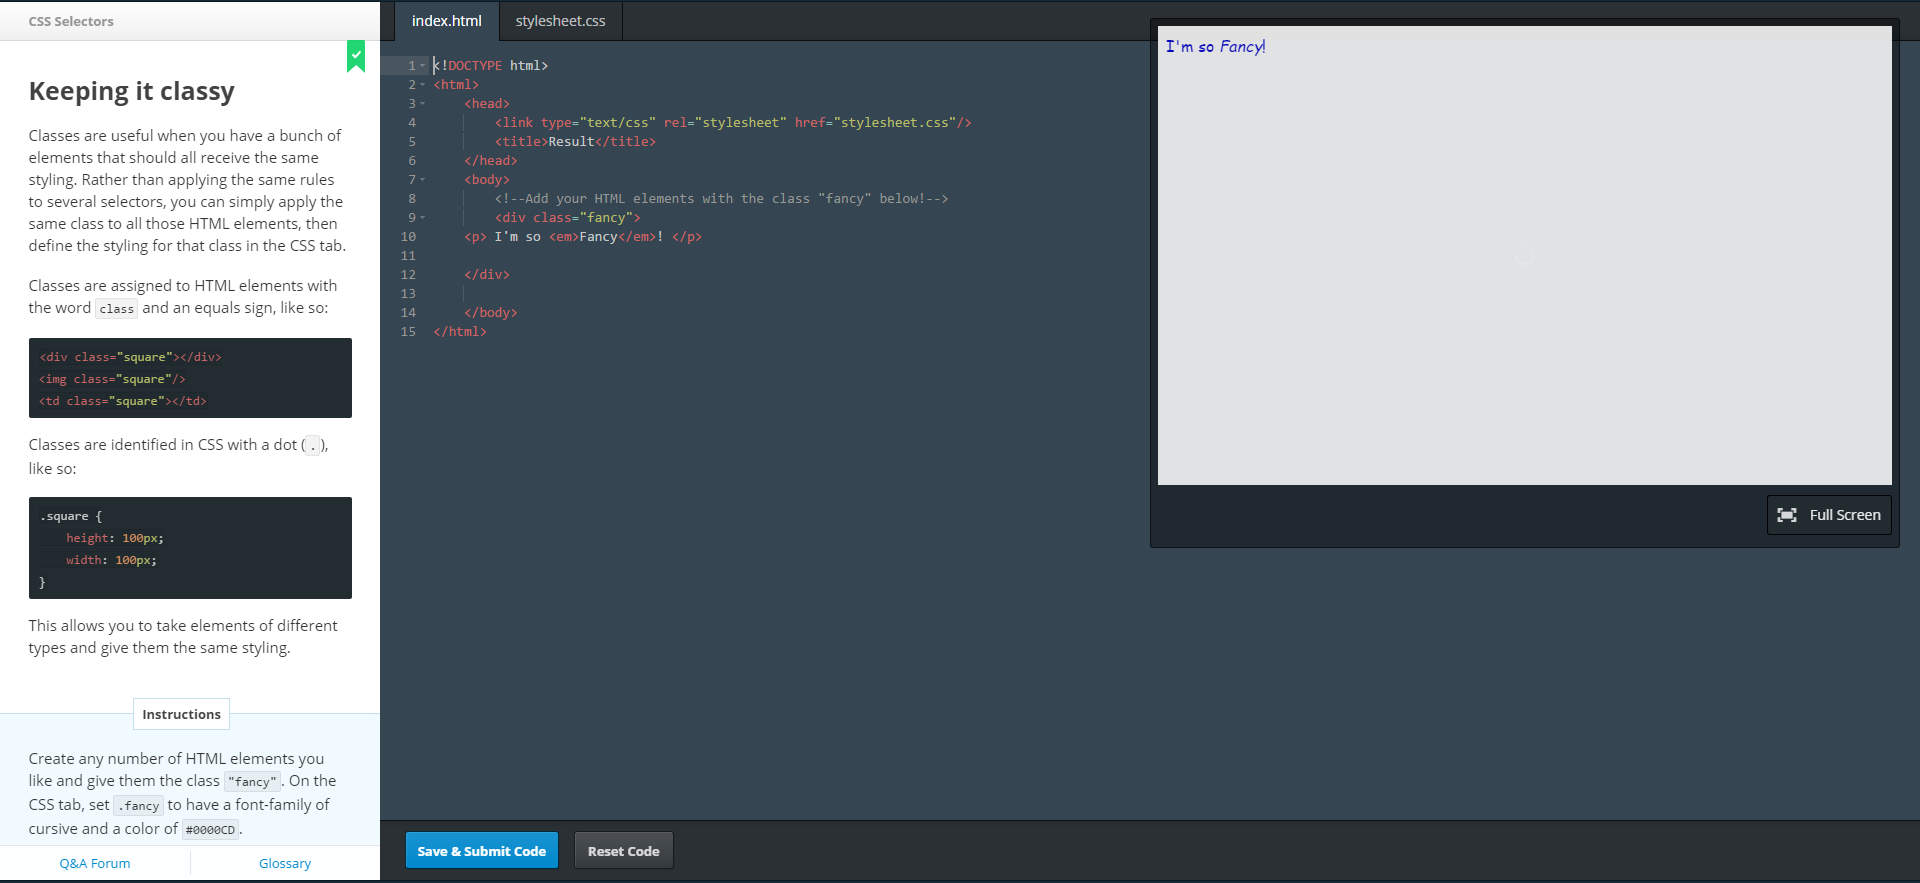Collapse the fancy div on line 9
The height and width of the screenshot is (883, 1920).
(x=423, y=218)
